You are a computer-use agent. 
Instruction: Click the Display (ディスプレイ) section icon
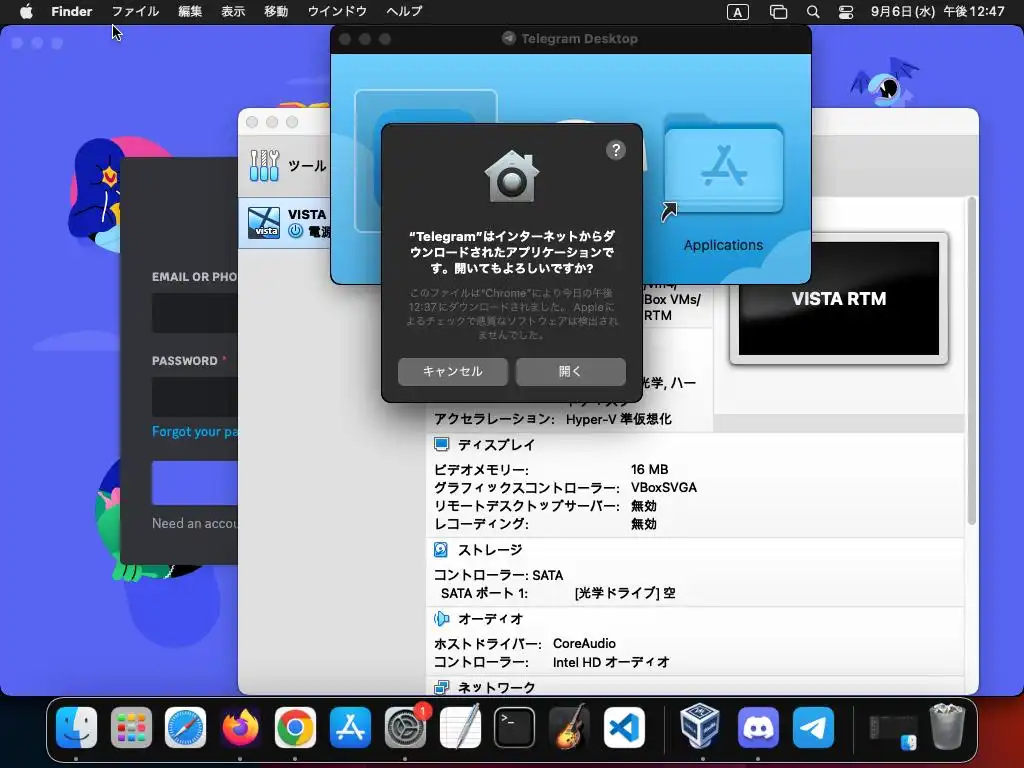tap(441, 445)
